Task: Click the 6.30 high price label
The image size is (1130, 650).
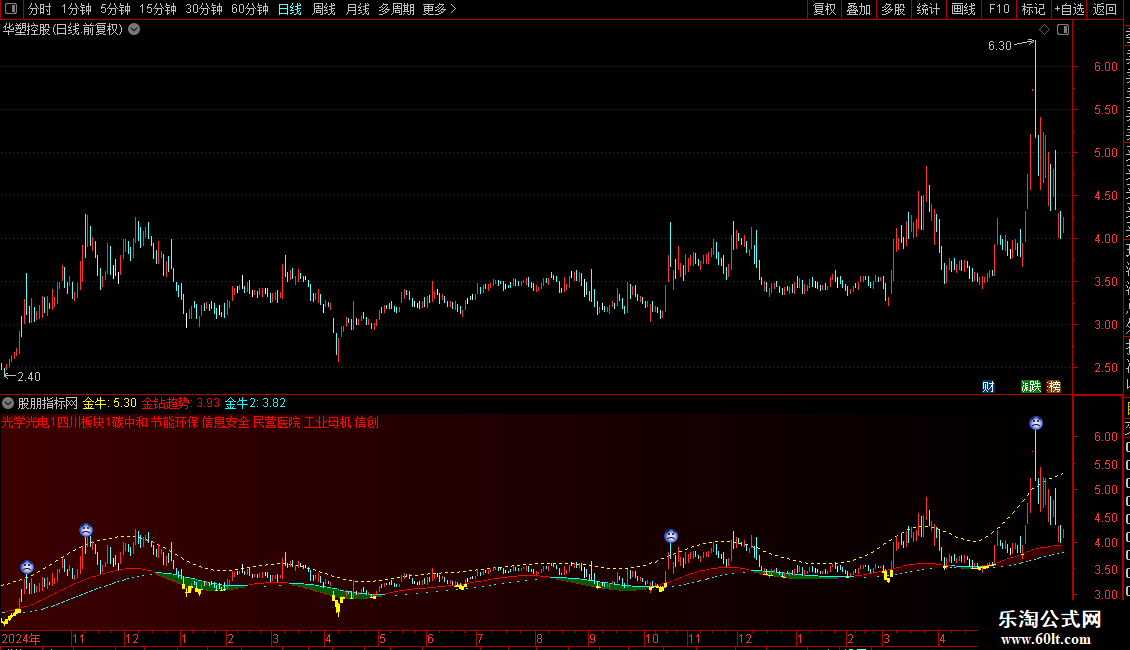Action: pos(1000,46)
